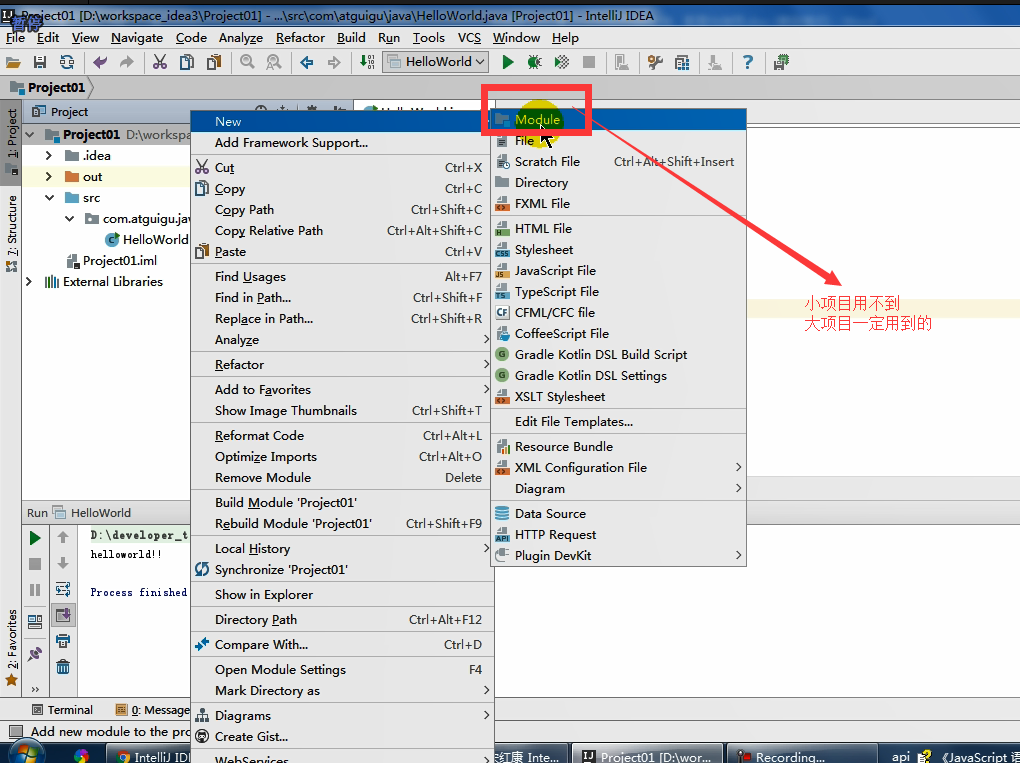Expand the .idea folder node

point(49,155)
